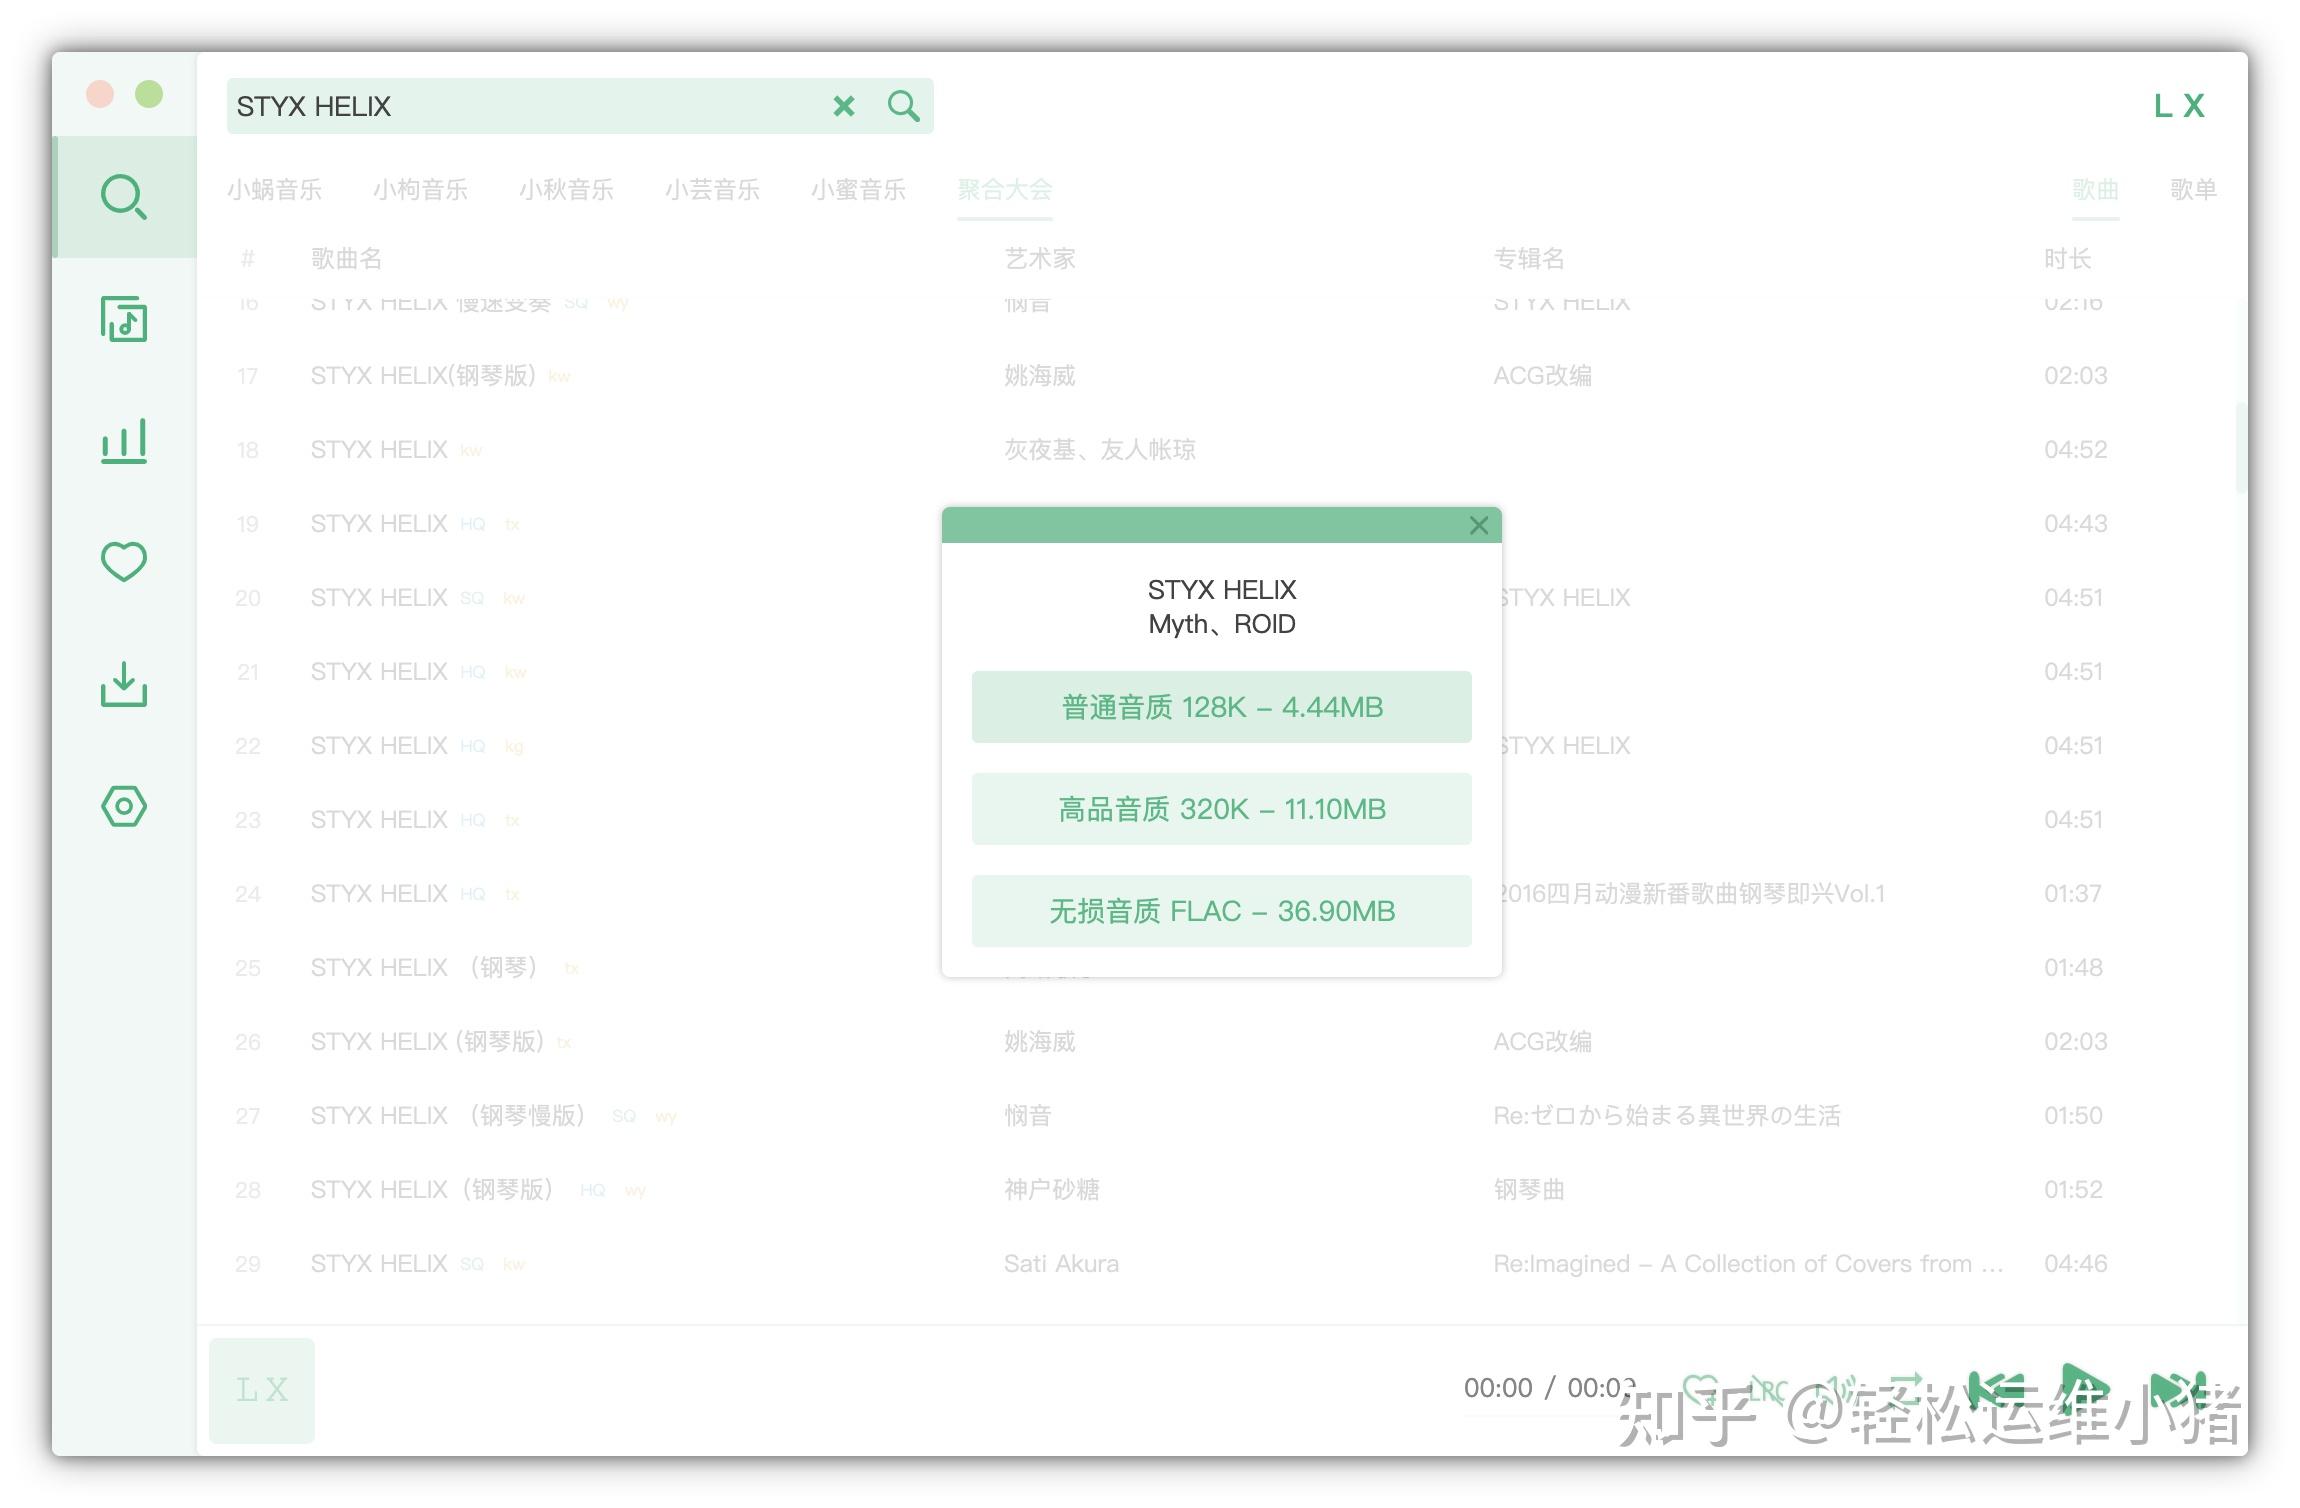Download 无损音质 FLAC version
Viewport: 2300px width, 1508px height.
(1221, 911)
